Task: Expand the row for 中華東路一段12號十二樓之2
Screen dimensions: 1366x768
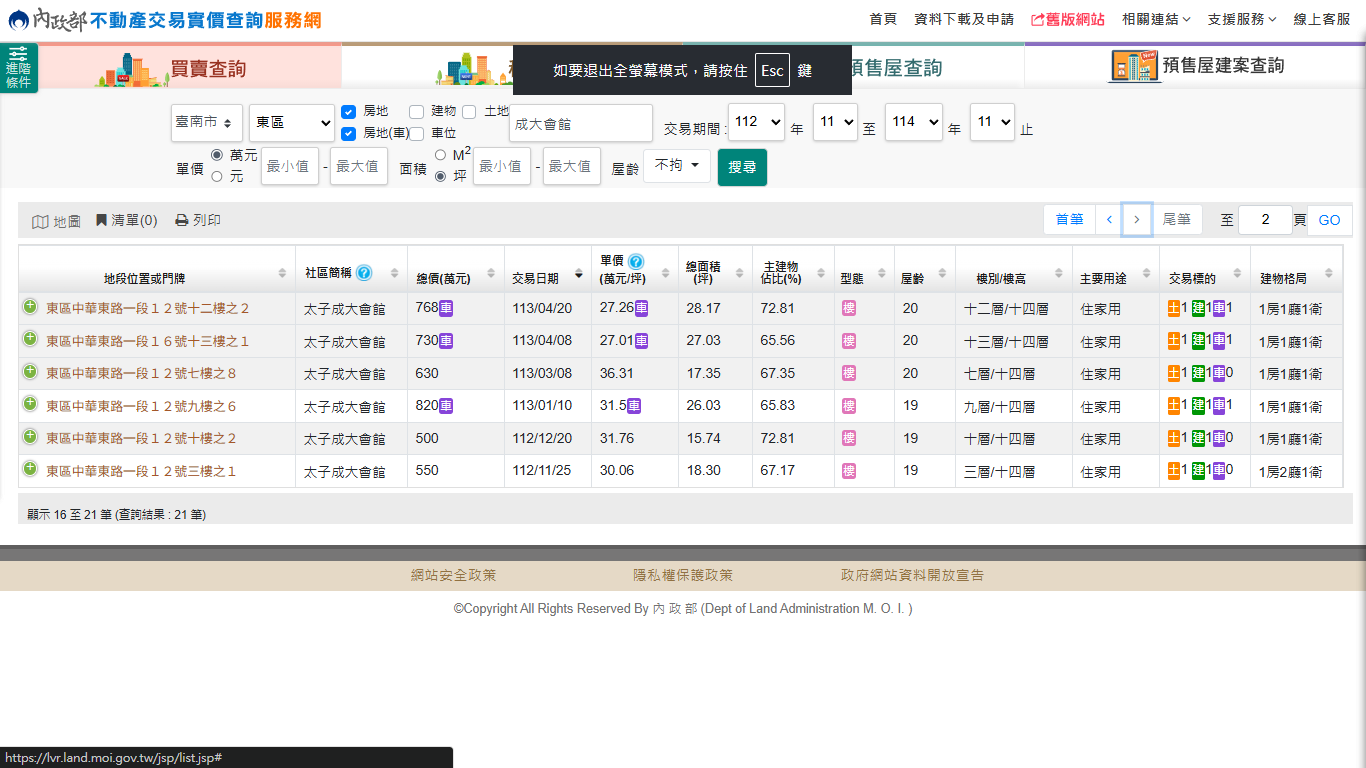Action: (30, 308)
